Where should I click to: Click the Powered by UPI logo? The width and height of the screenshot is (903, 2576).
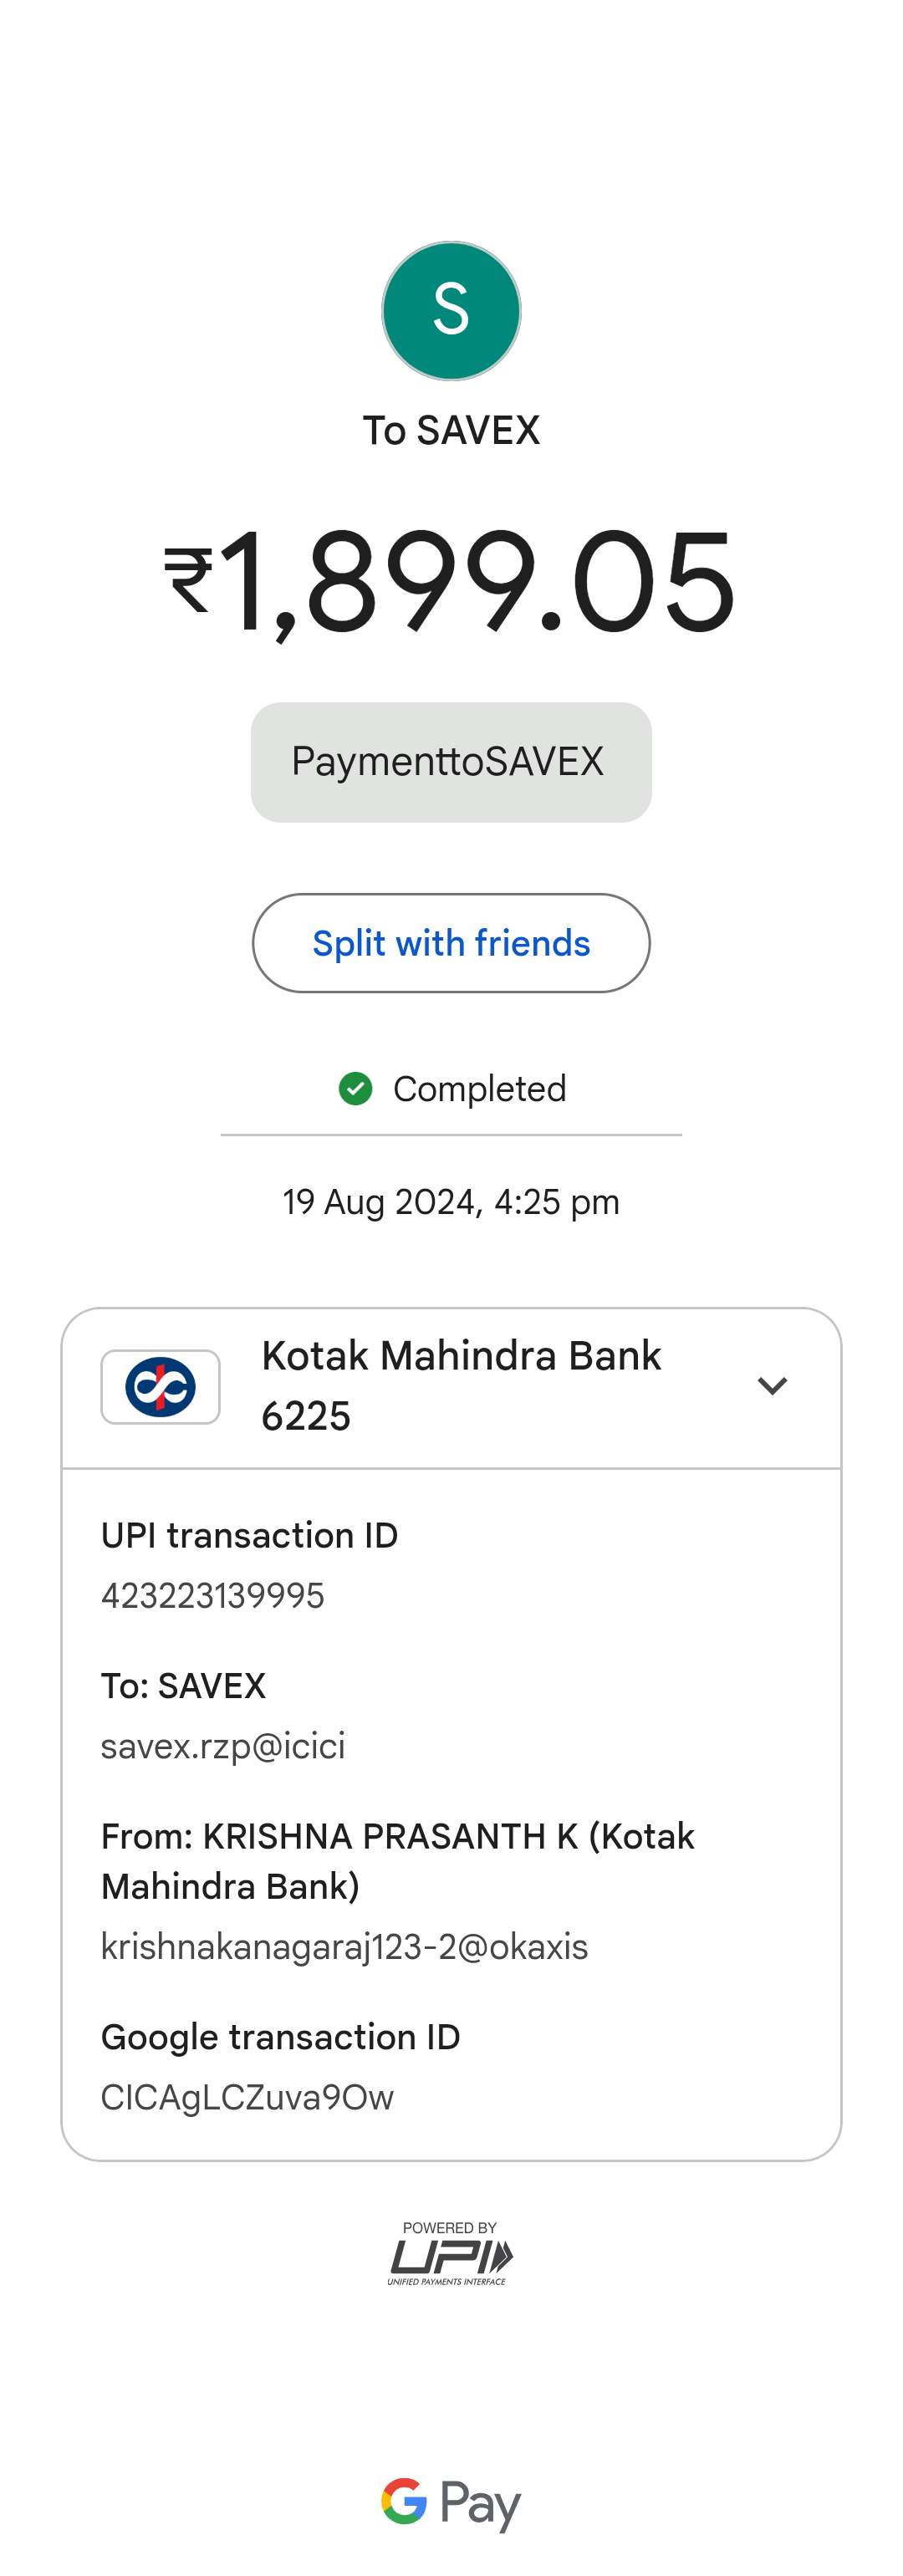click(x=451, y=2254)
